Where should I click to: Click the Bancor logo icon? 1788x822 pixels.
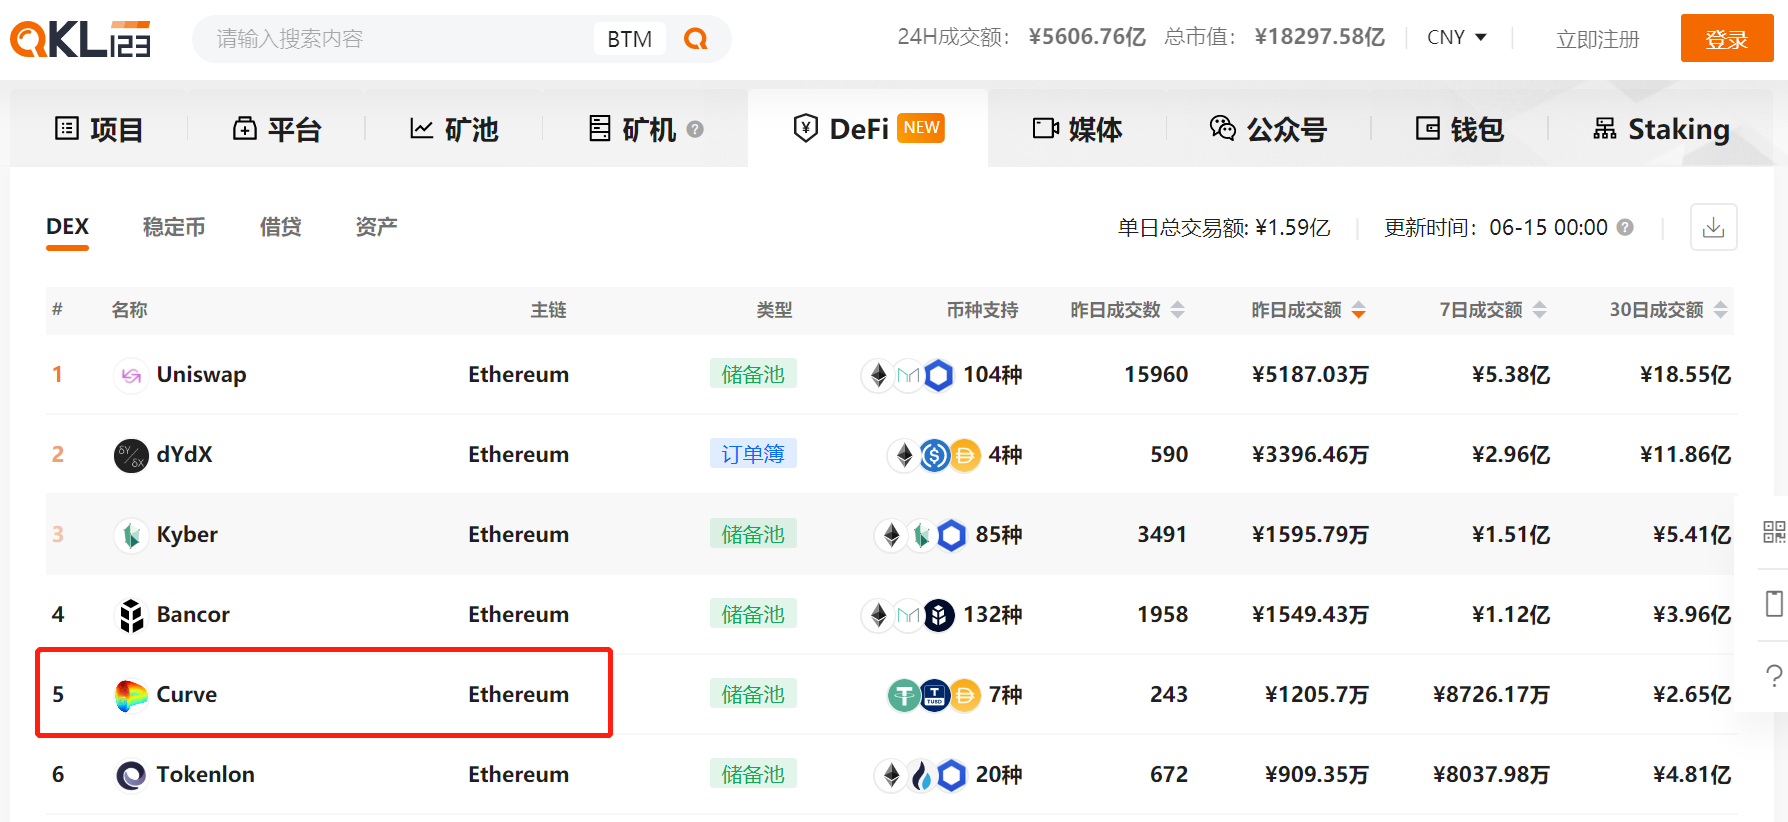pyautogui.click(x=131, y=615)
